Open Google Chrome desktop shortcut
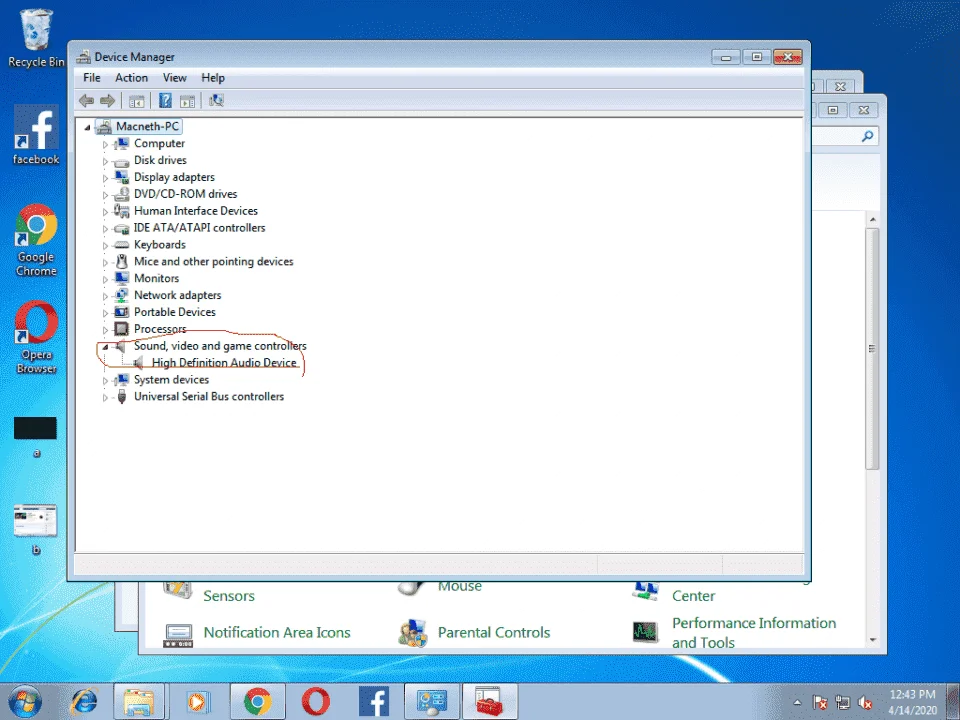 point(36,240)
